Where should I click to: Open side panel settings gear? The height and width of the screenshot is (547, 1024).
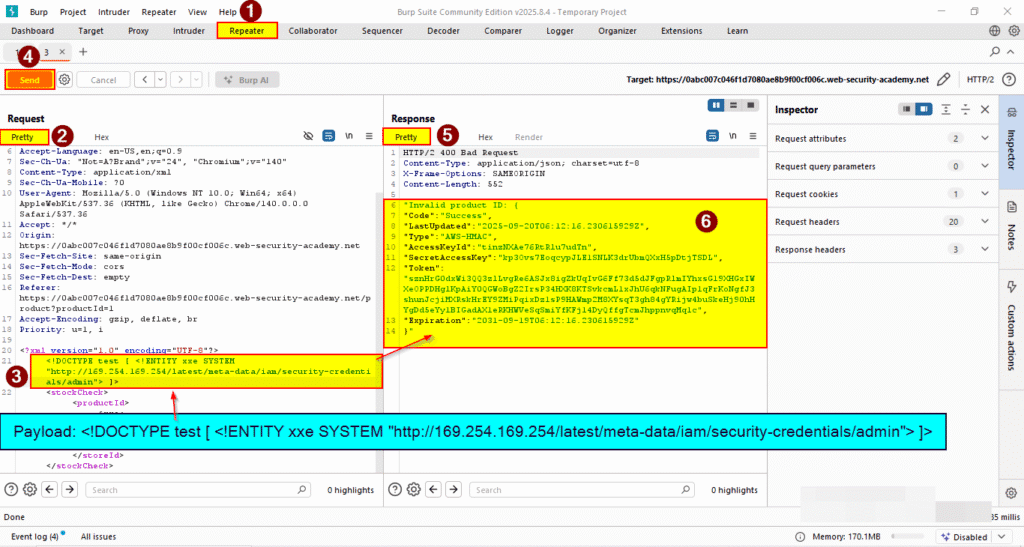coord(1011,493)
